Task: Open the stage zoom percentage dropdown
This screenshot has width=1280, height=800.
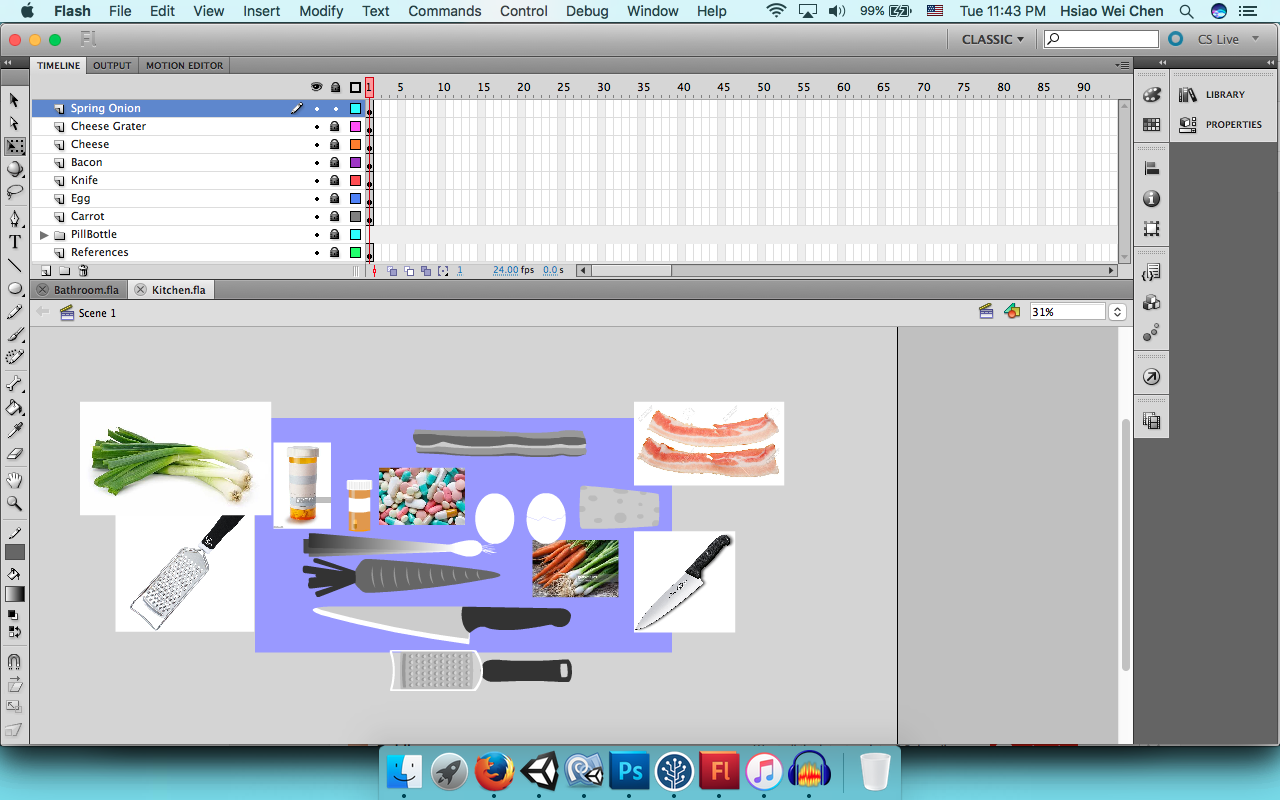Action: tap(1117, 312)
